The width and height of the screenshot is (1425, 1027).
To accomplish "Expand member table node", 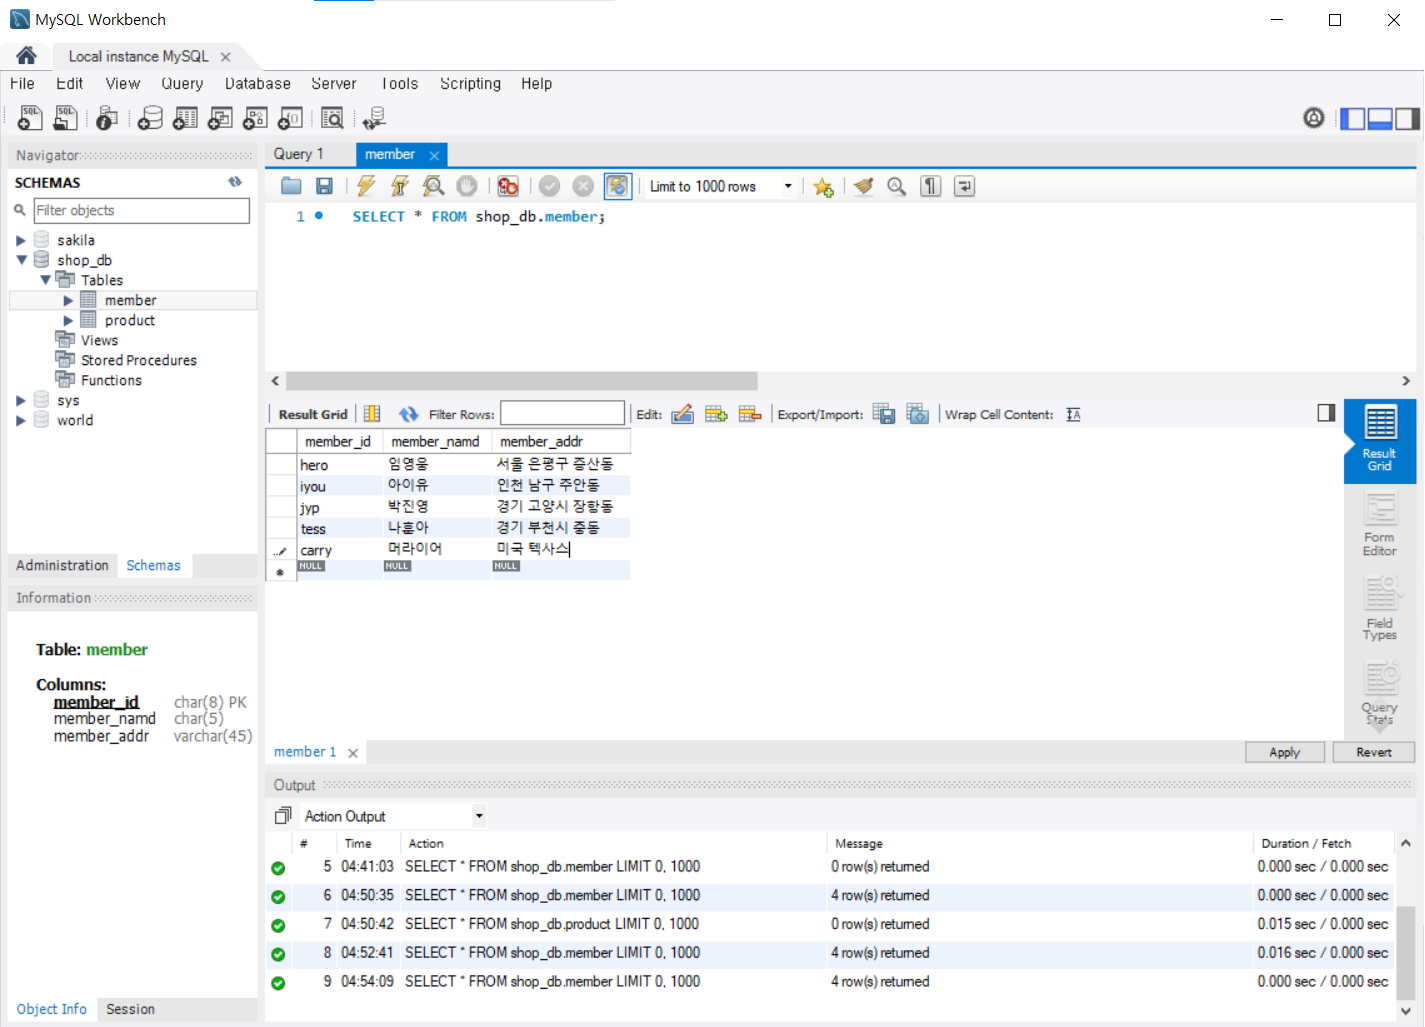I will tap(68, 300).
